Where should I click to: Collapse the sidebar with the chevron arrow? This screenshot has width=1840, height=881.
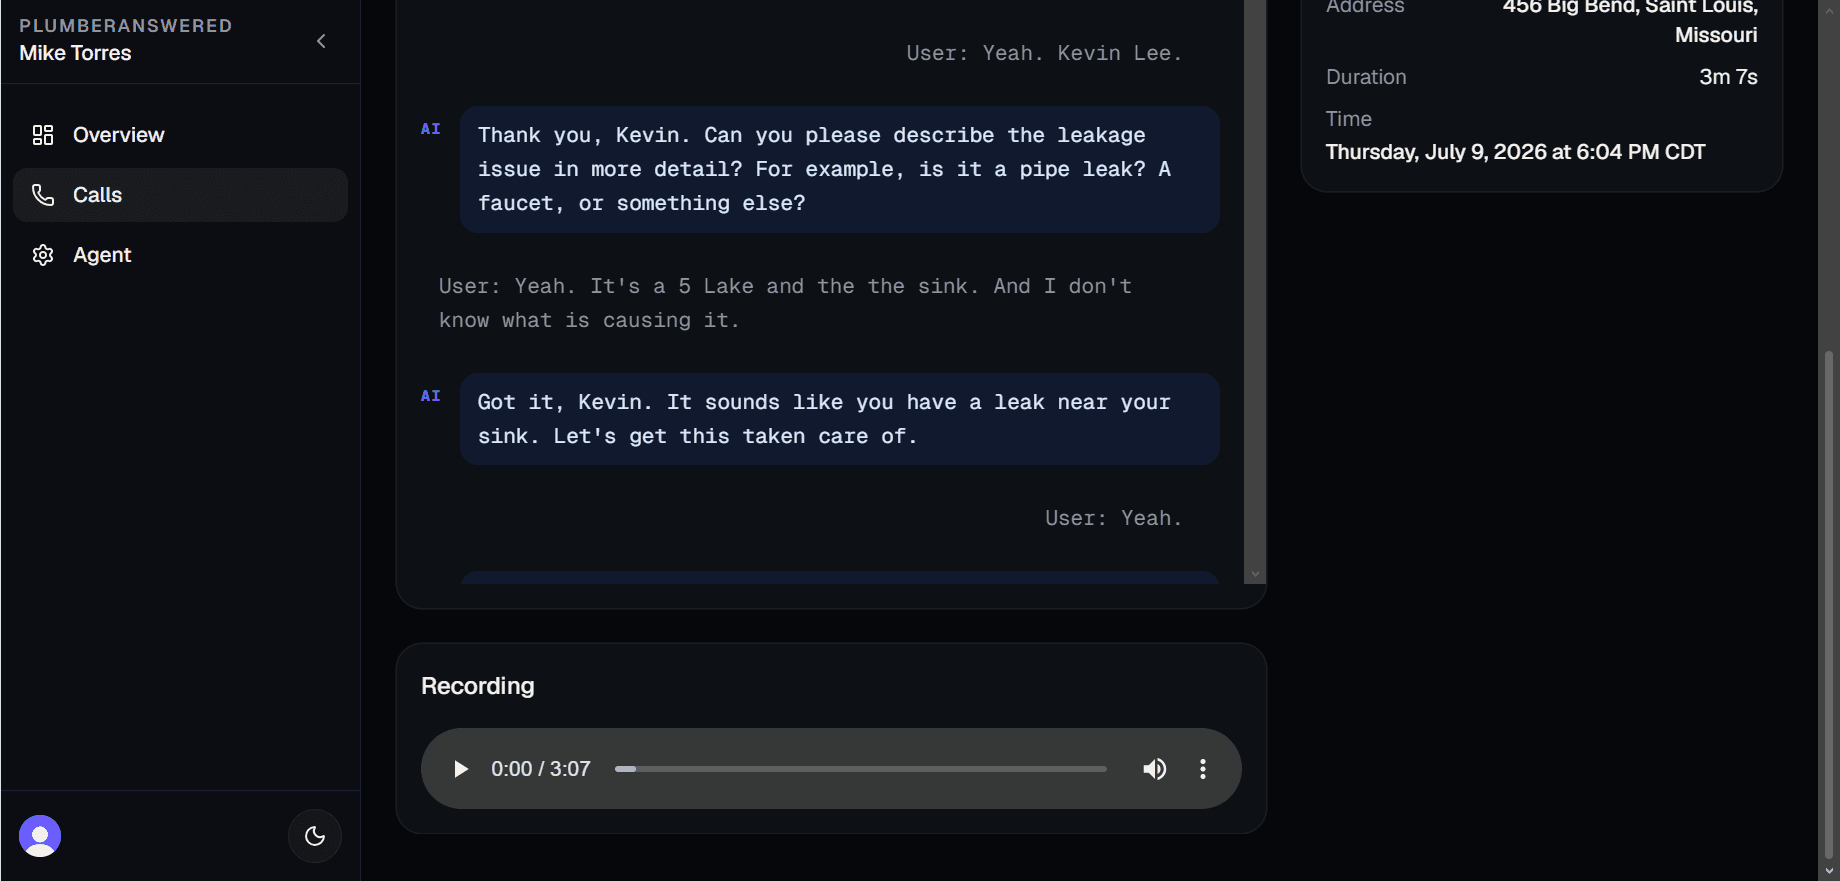(321, 41)
